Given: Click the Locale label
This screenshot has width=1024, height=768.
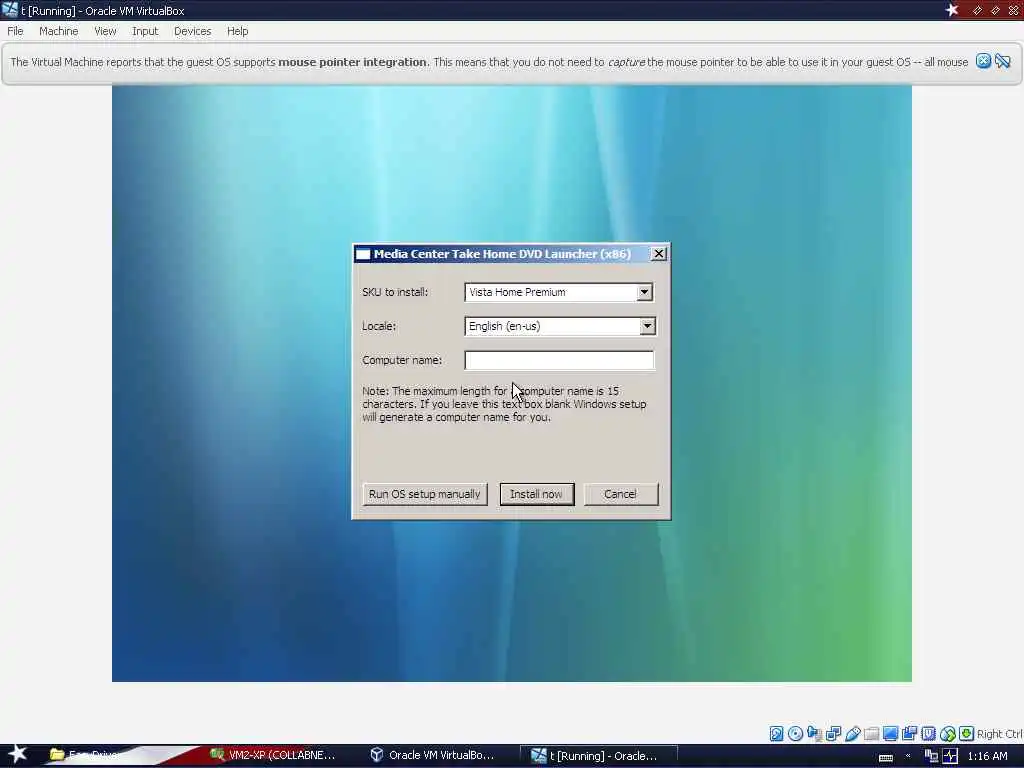Looking at the screenshot, I should coord(379,326).
